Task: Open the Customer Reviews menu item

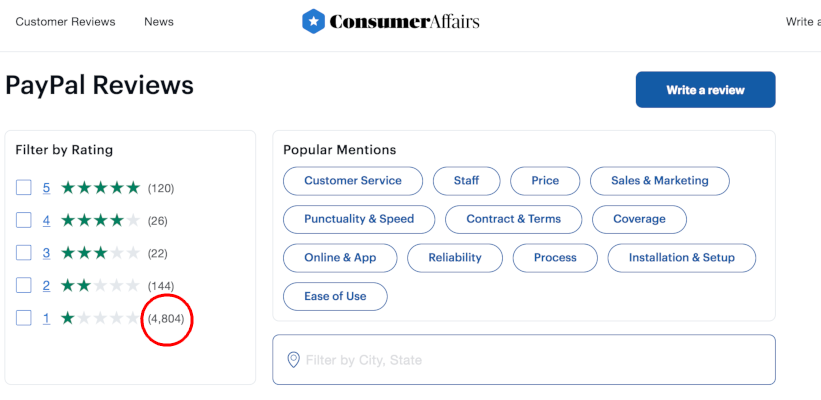Action: [x=65, y=21]
